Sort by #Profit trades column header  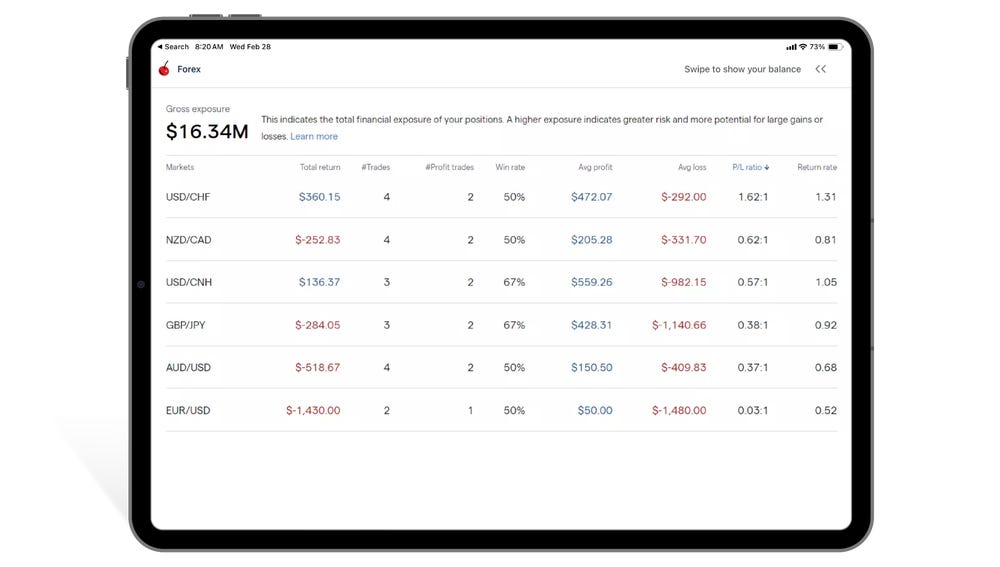(450, 167)
